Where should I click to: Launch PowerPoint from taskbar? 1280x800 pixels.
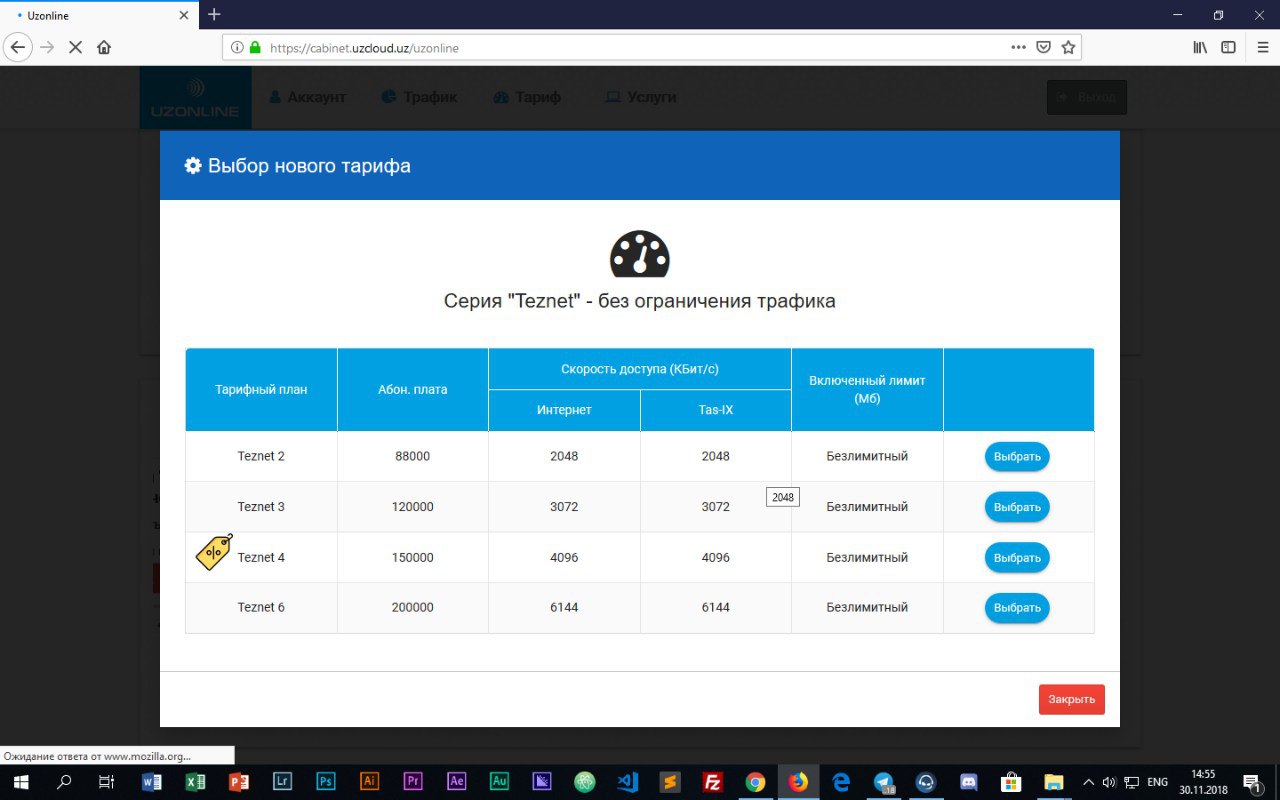pos(239,782)
